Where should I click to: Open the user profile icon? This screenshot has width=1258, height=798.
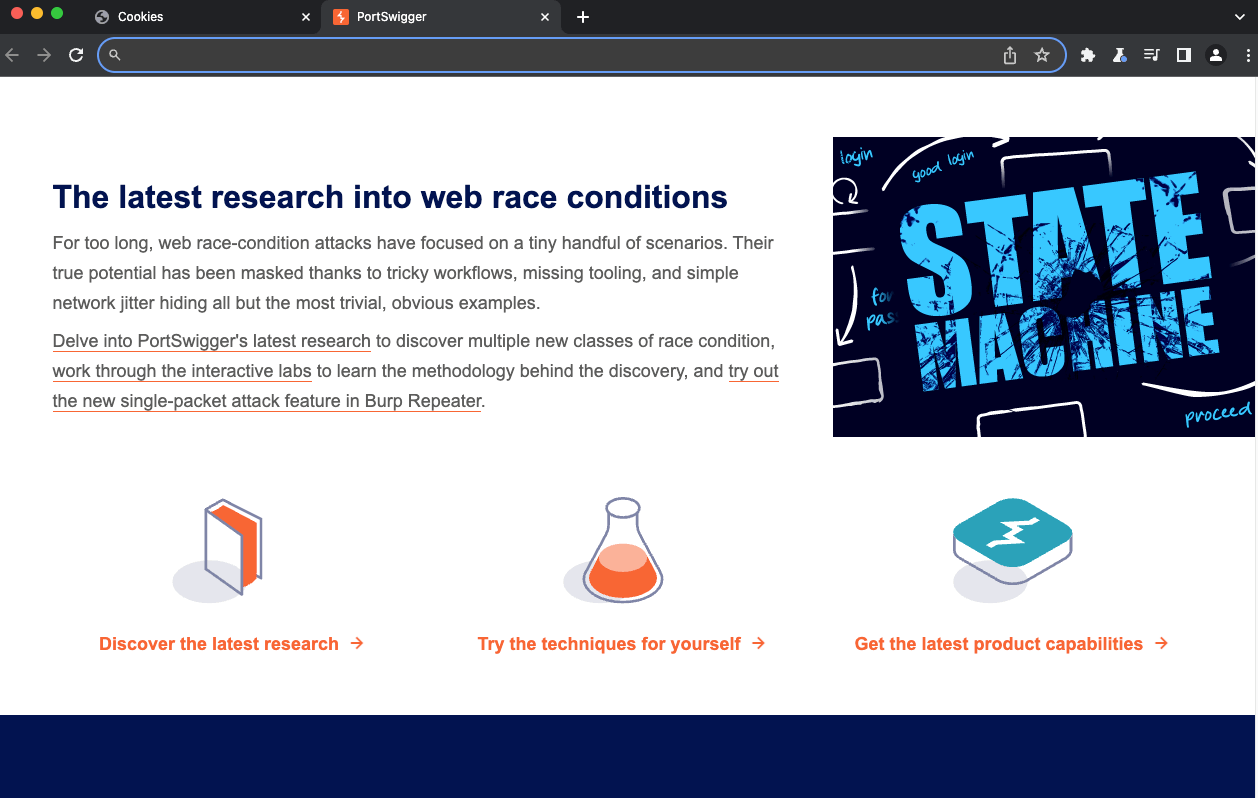(x=1216, y=55)
